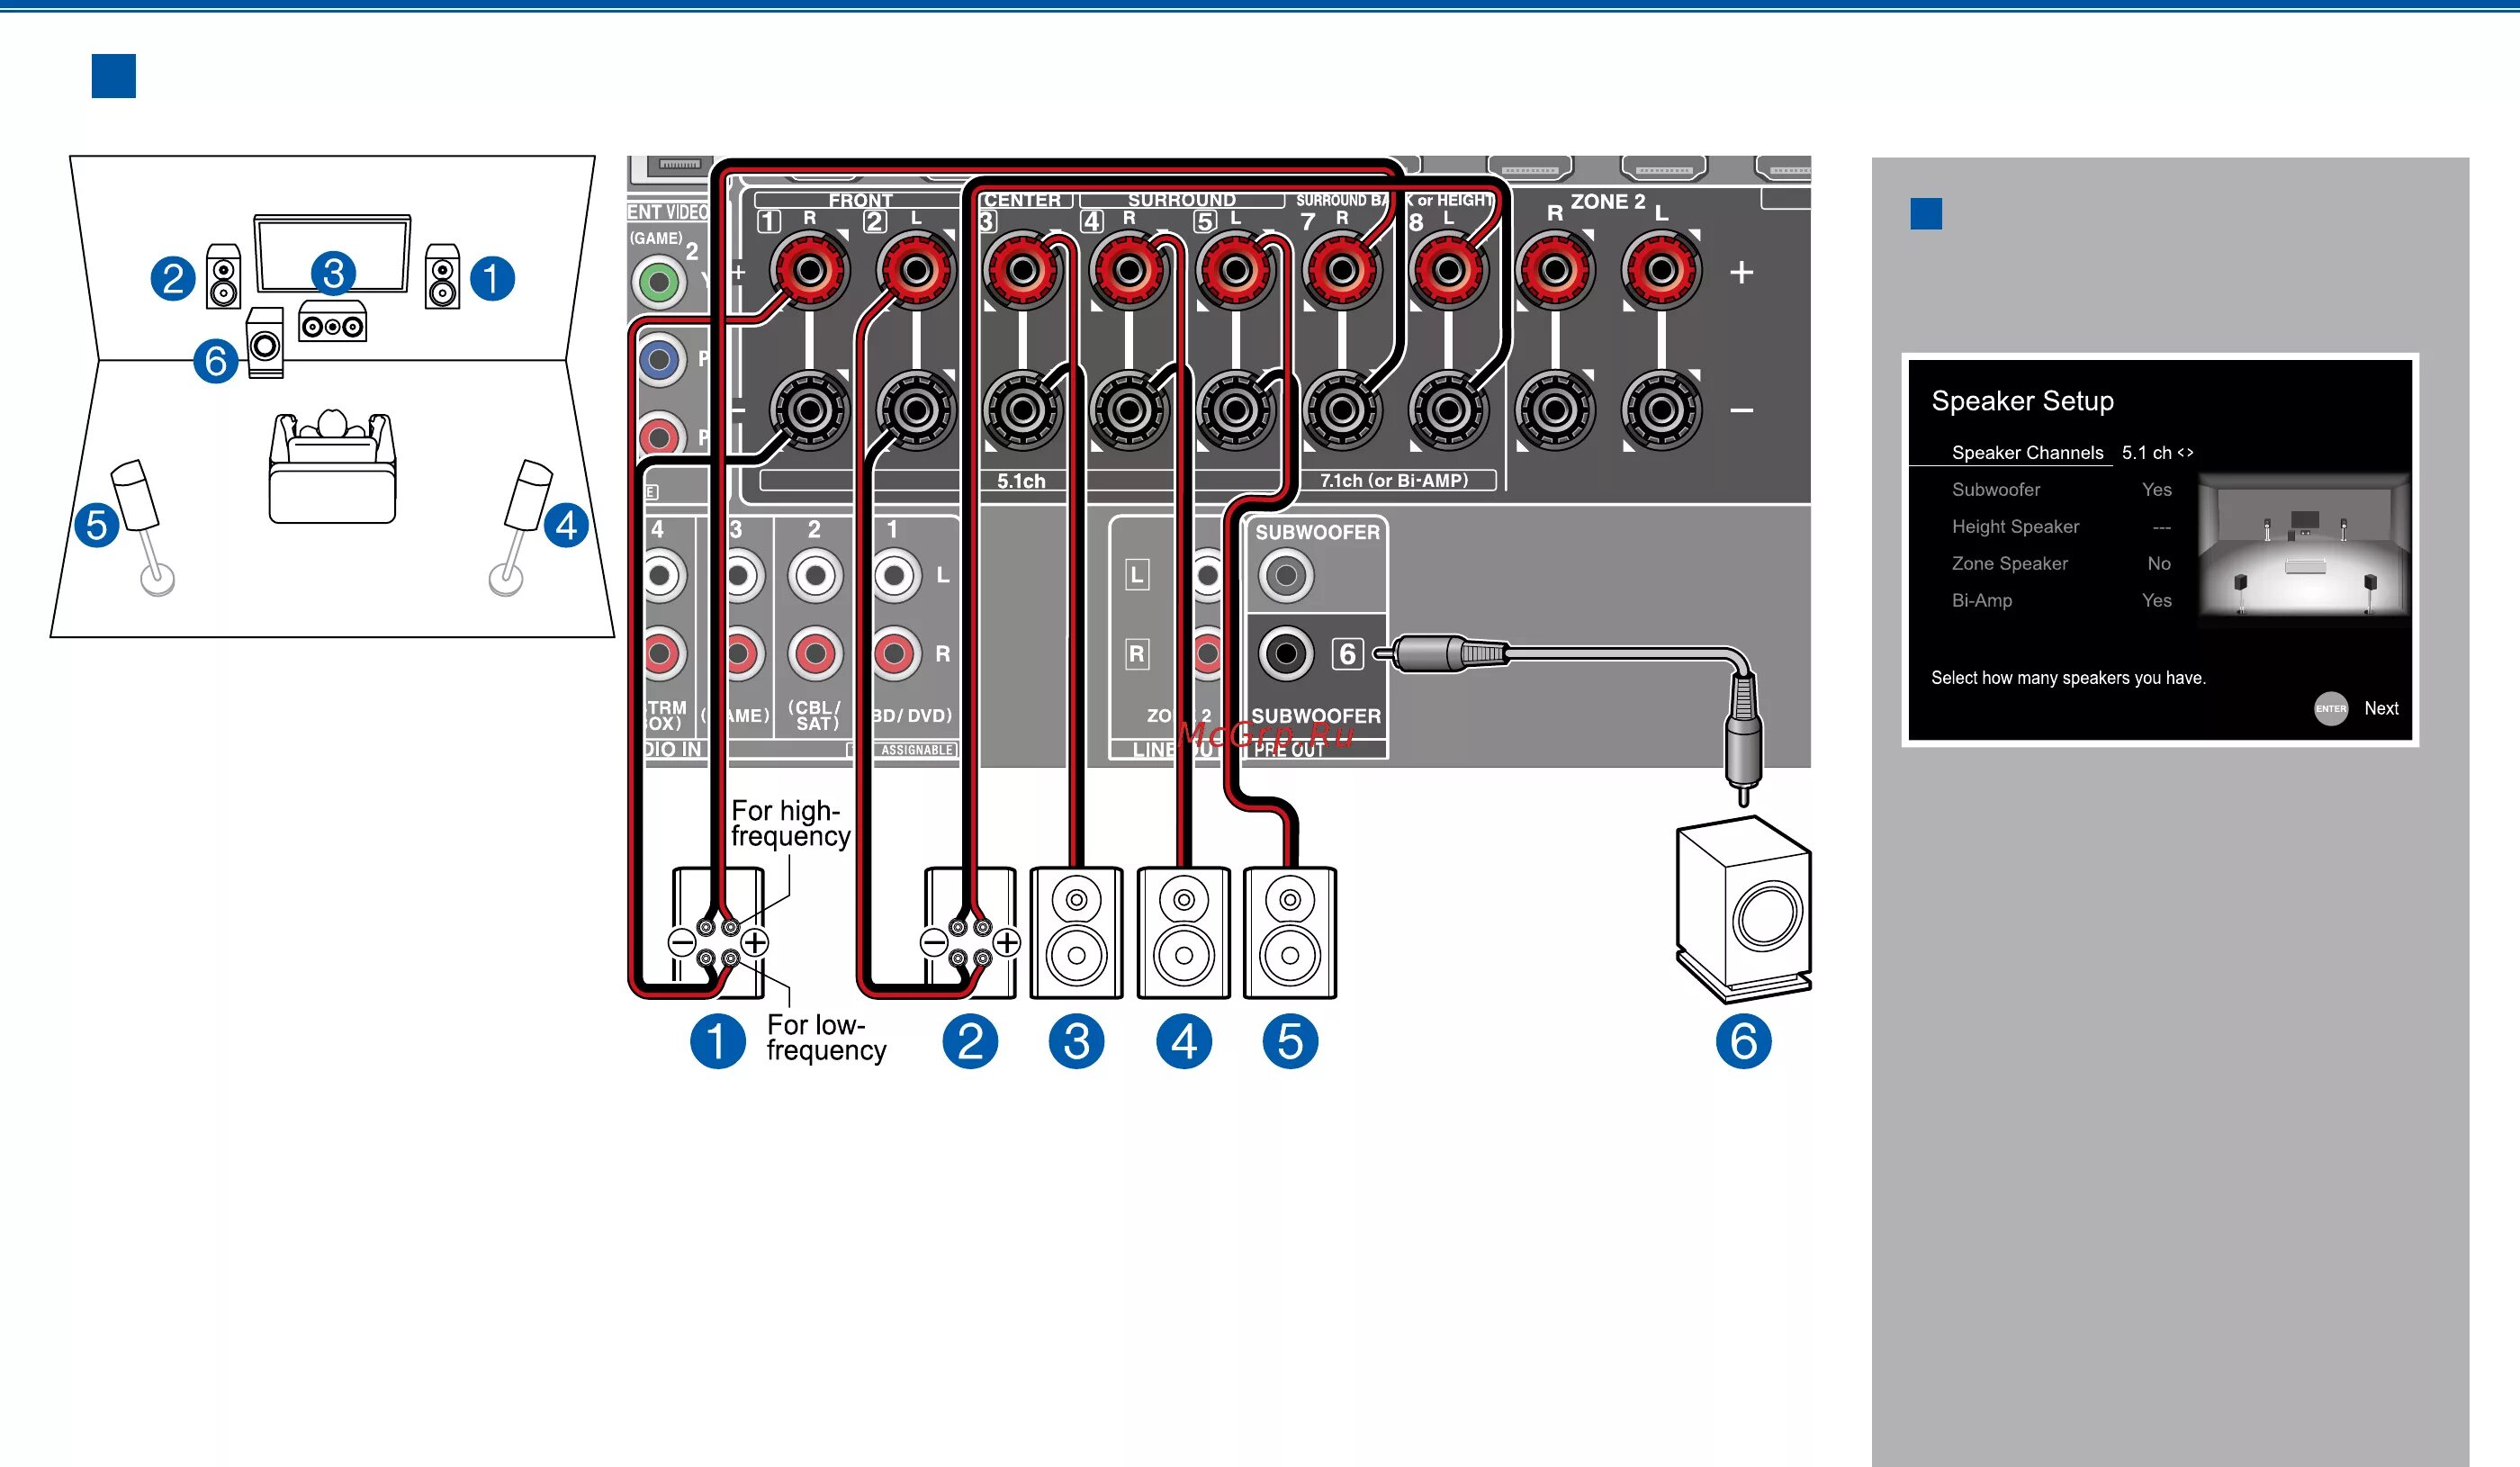Click the ENTER Next button
Viewport: 2520px width, 1467px height.
[x=2357, y=708]
